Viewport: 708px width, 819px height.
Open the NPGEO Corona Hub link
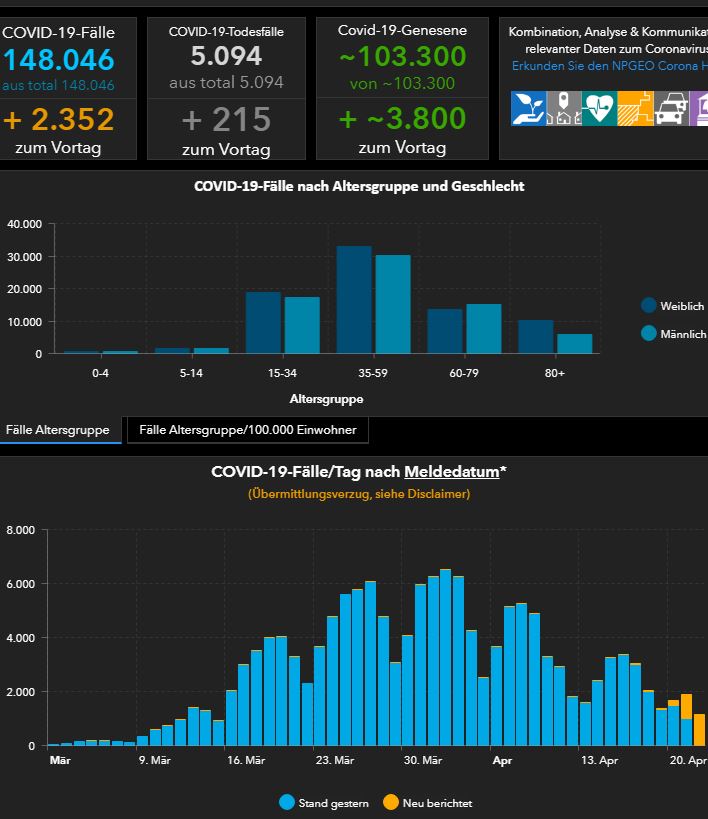[609, 65]
